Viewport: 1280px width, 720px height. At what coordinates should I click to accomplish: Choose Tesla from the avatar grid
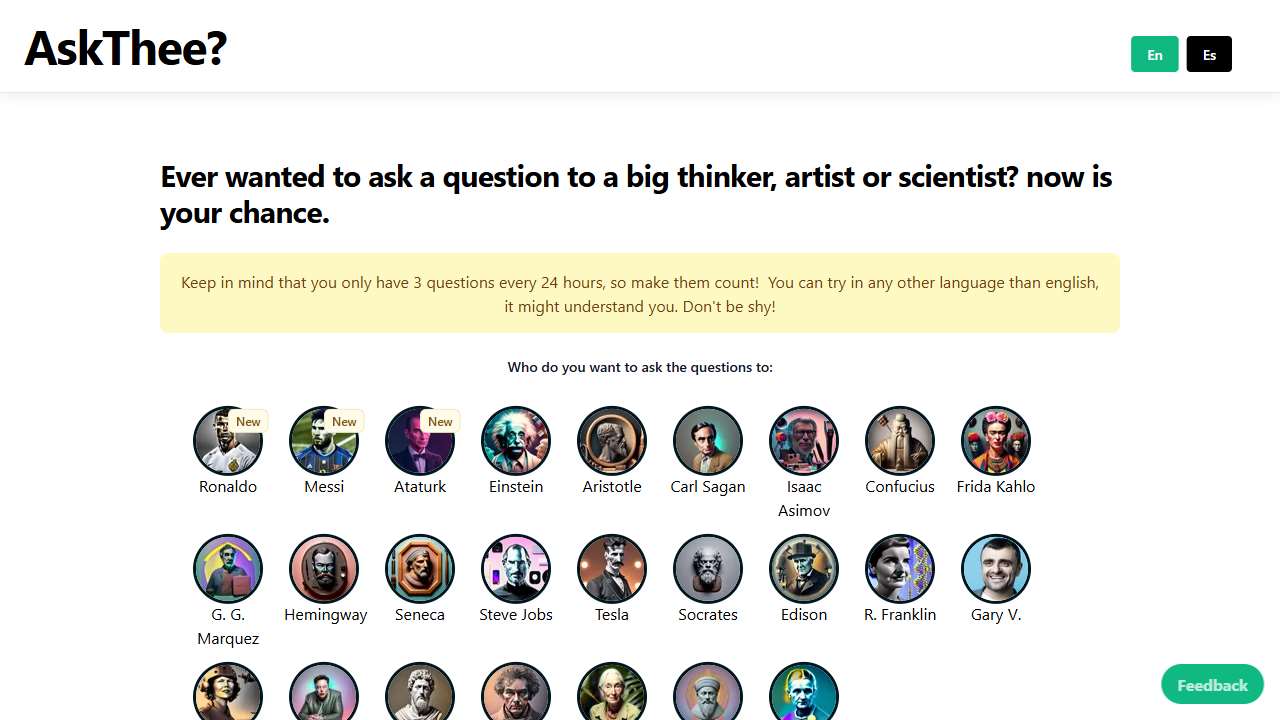pyautogui.click(x=611, y=568)
